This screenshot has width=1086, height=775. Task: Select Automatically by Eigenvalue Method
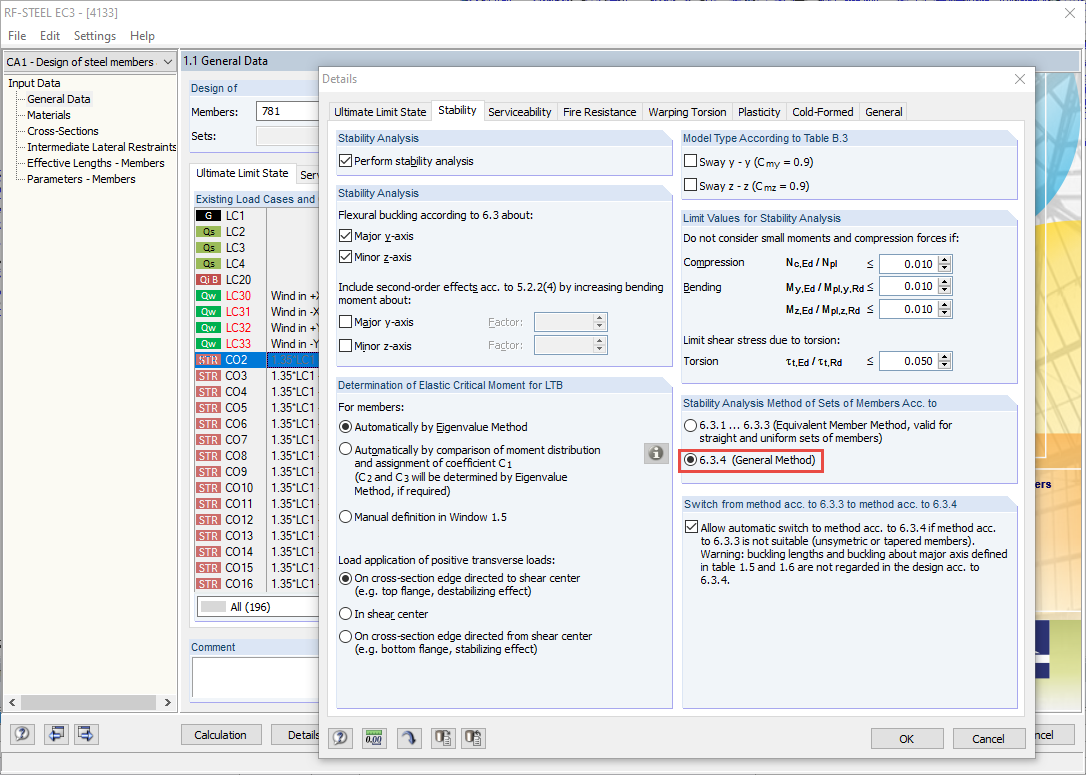click(346, 427)
